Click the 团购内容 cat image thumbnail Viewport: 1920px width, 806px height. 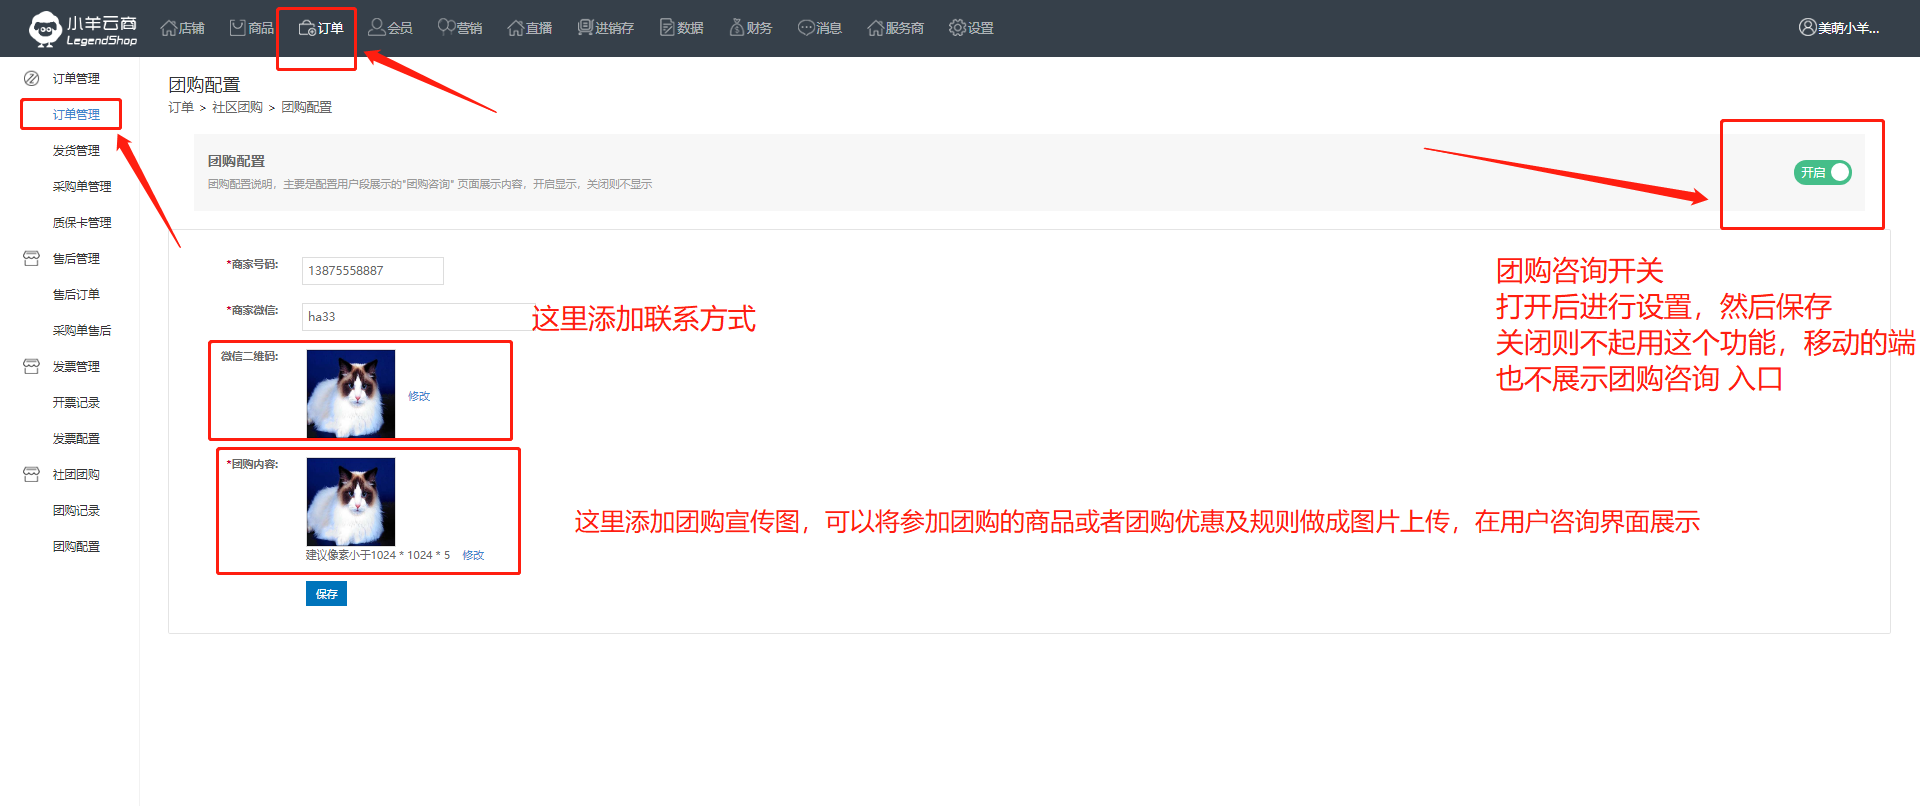pyautogui.click(x=350, y=501)
